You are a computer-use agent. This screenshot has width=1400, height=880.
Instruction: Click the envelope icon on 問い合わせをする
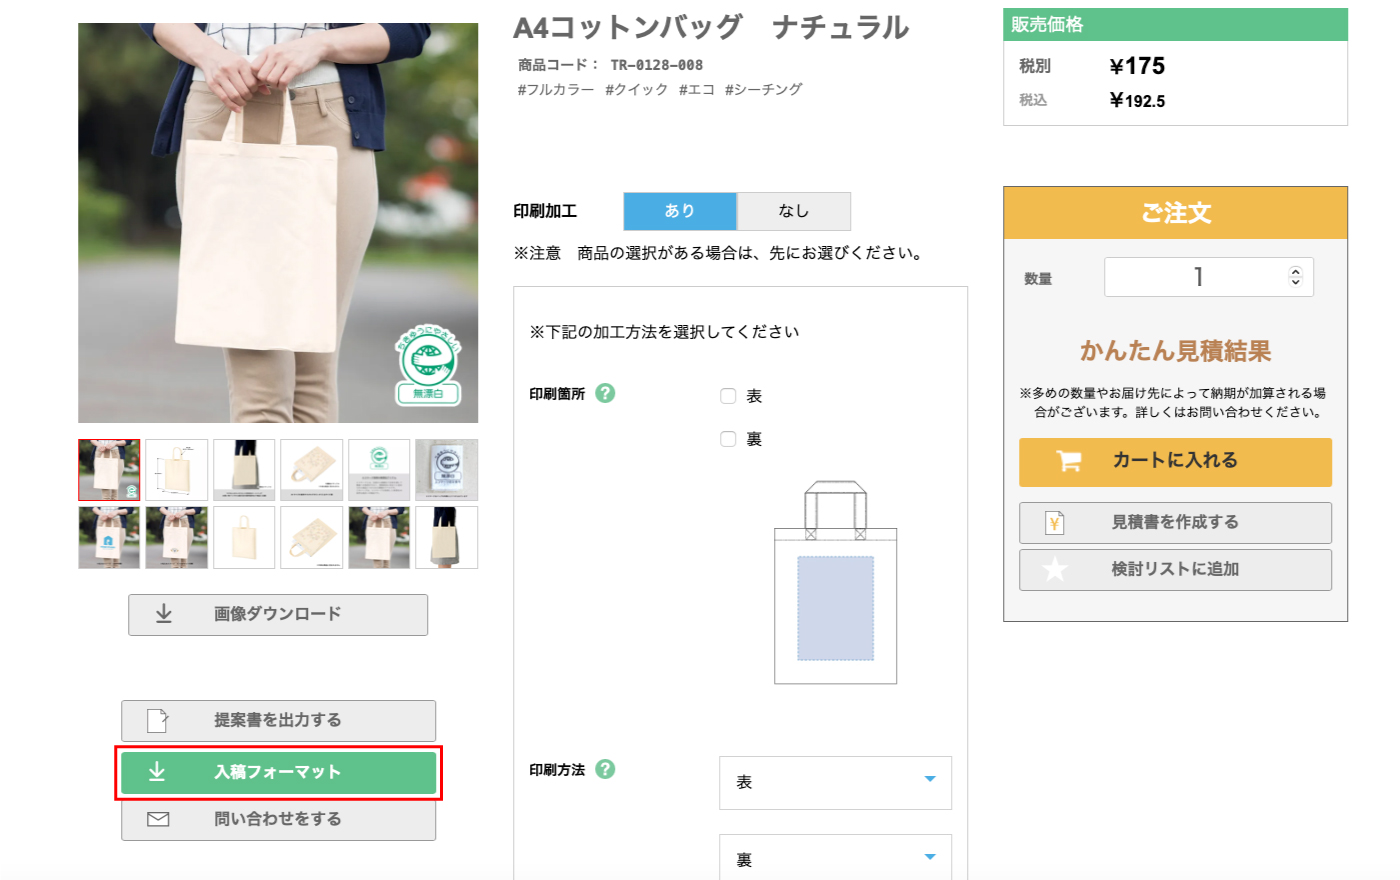158,819
